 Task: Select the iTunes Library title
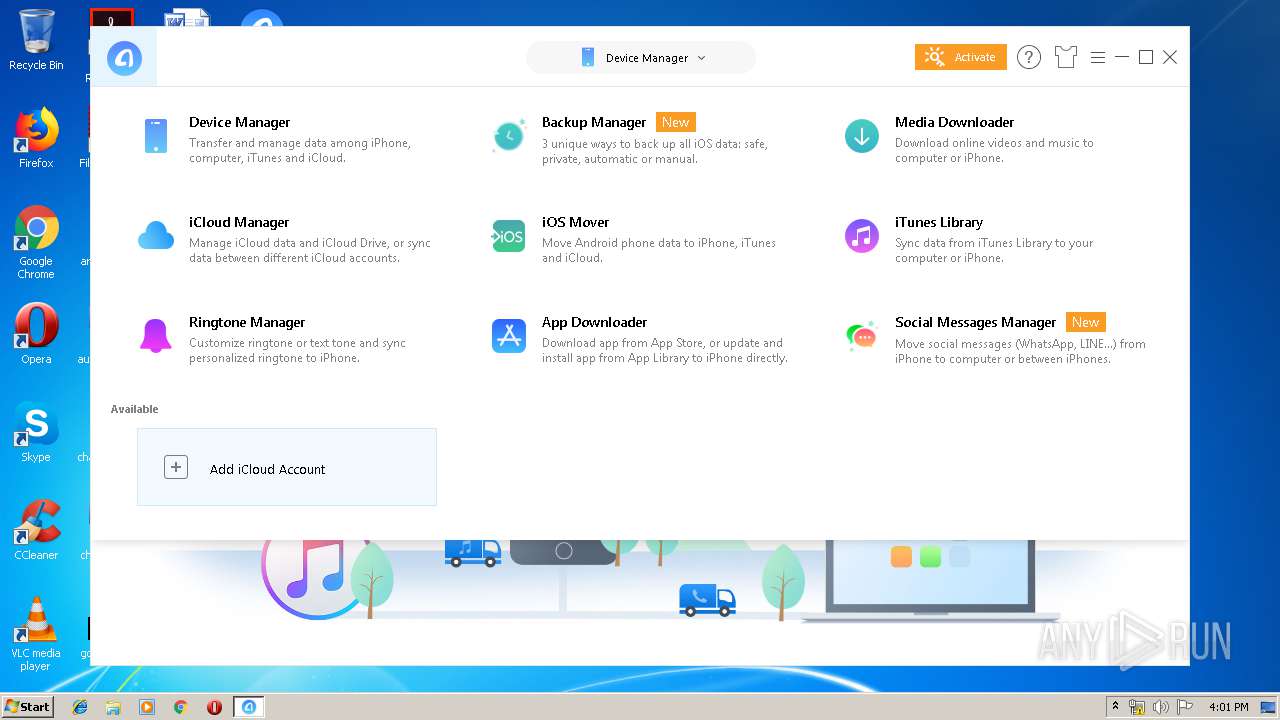coord(939,222)
